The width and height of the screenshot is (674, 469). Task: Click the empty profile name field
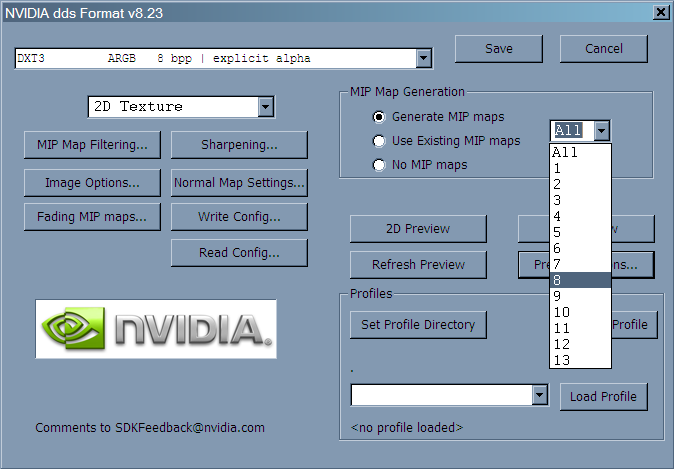442,395
